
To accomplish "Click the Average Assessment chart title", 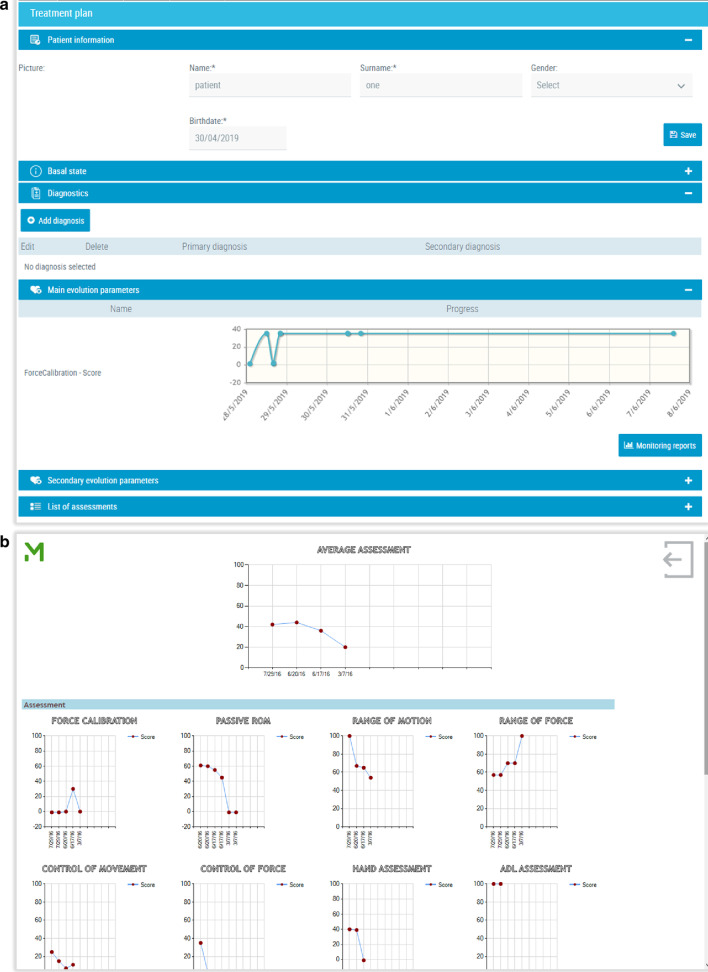I will click(363, 549).
